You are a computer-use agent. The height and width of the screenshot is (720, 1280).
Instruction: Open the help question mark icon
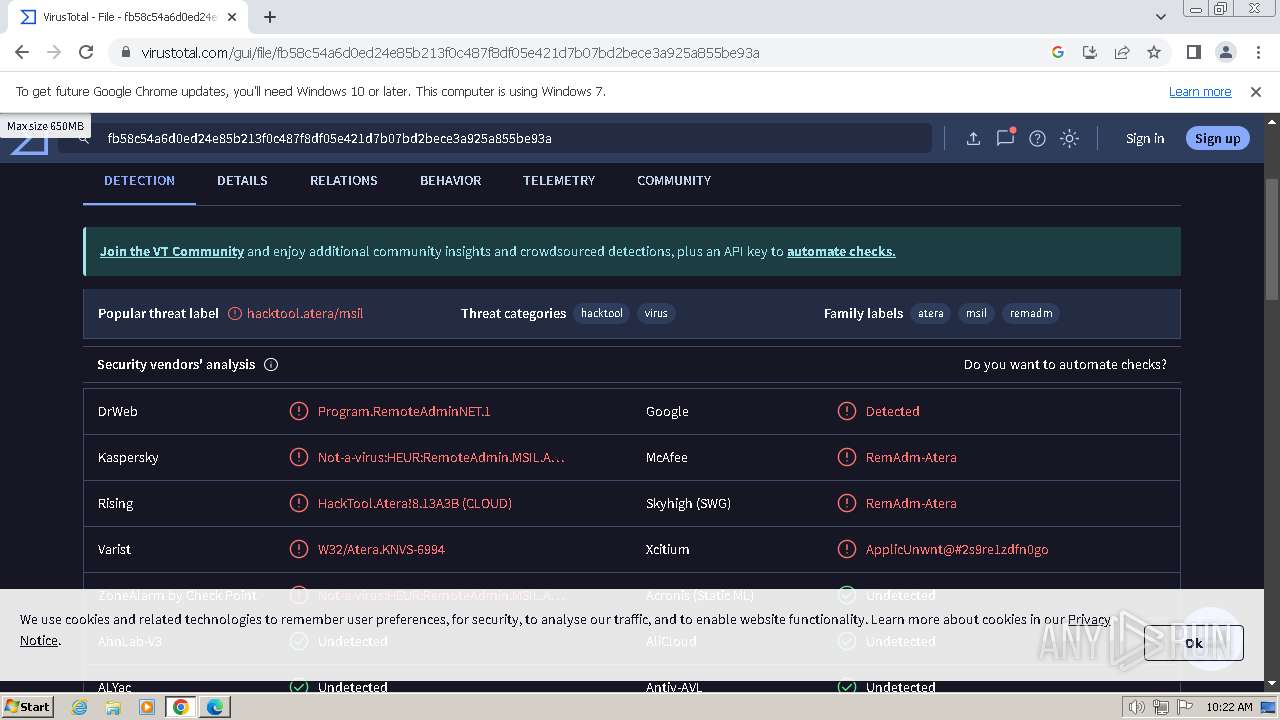[1038, 139]
